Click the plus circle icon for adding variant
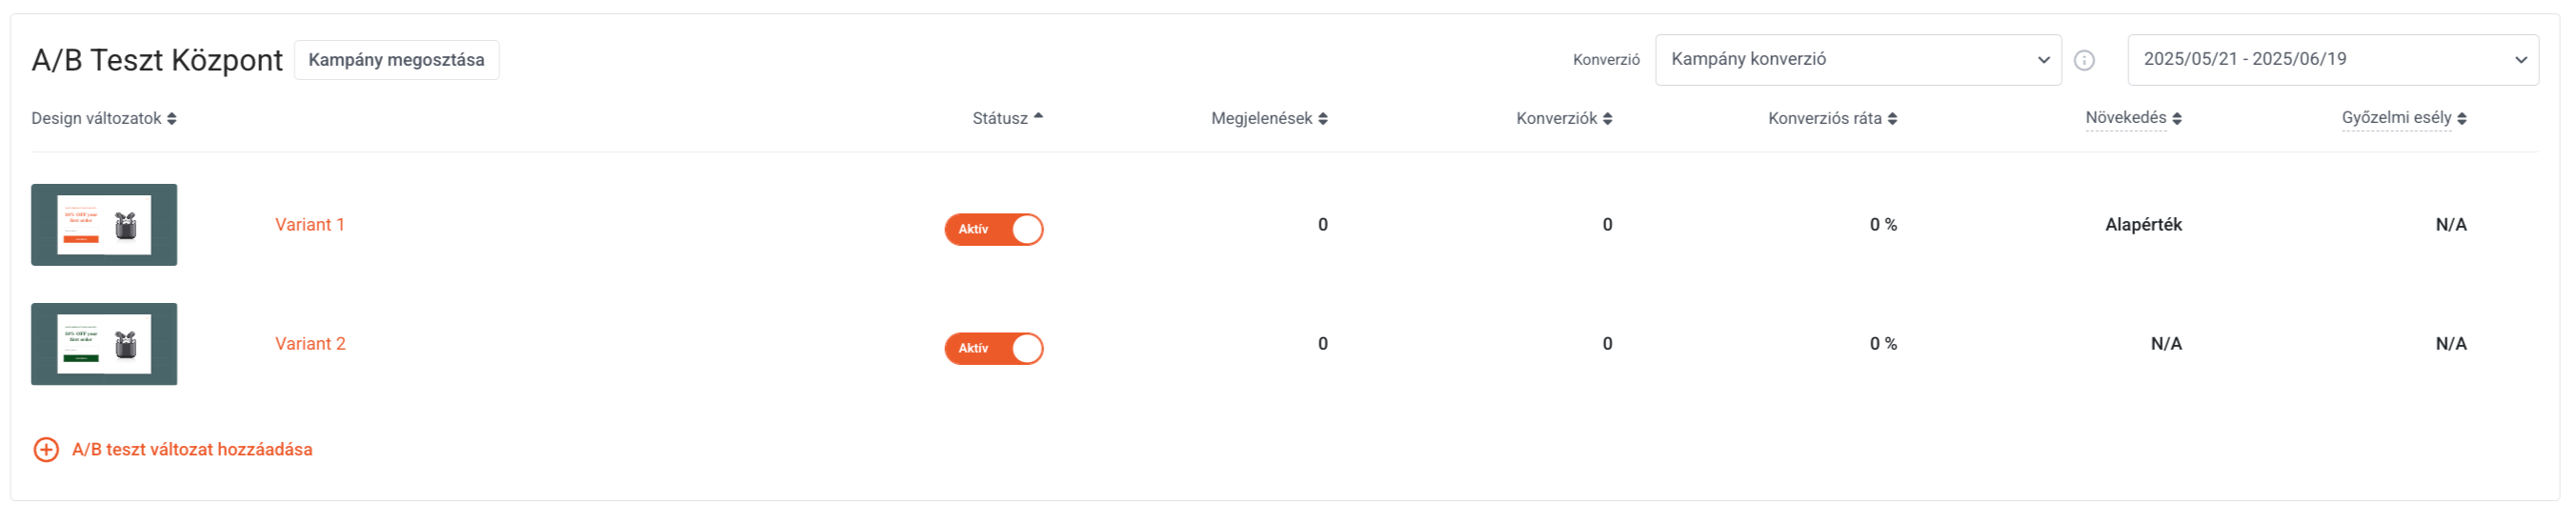2576x524 pixels. [46, 450]
